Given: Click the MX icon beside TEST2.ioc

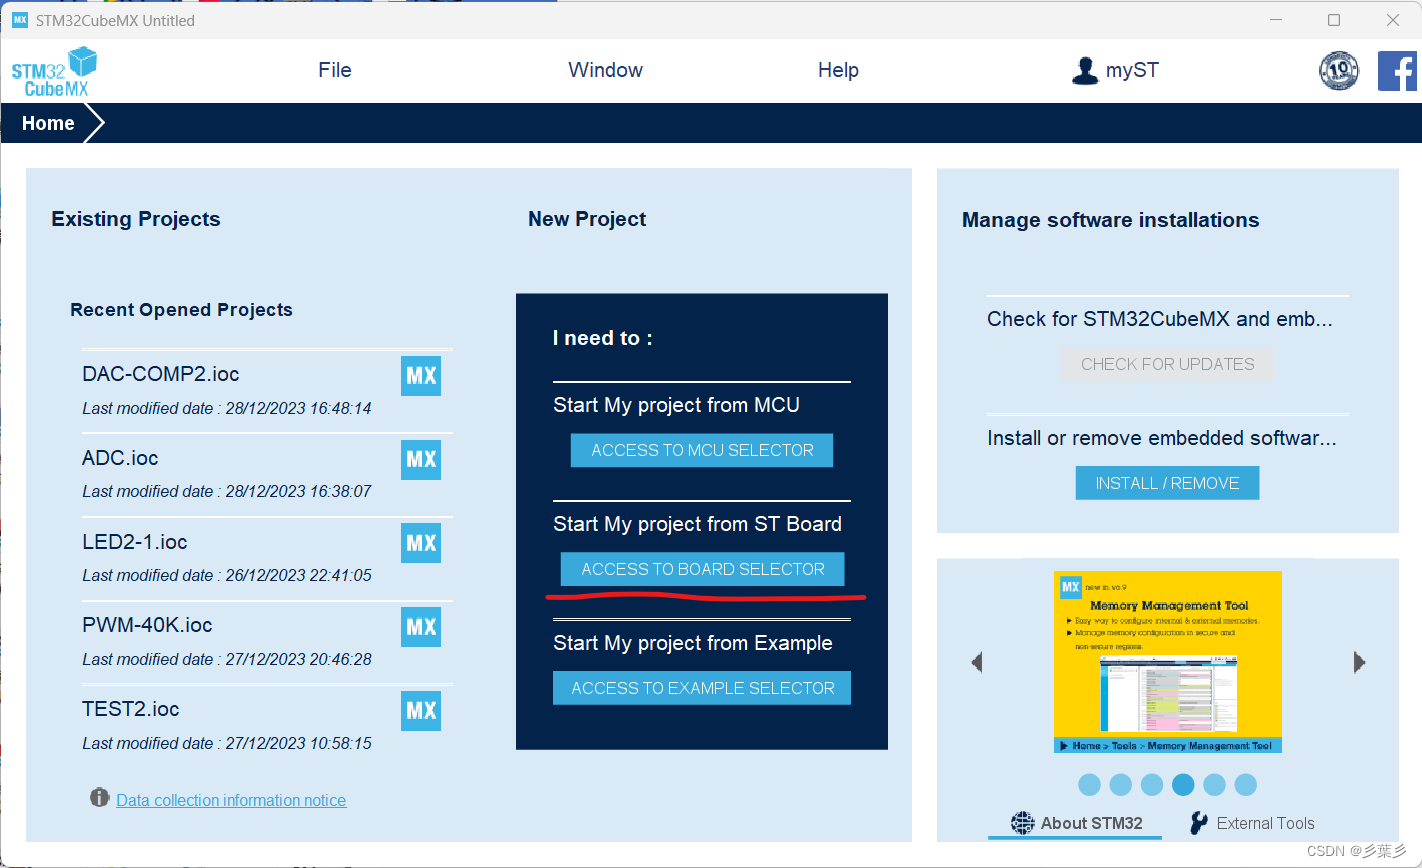Looking at the screenshot, I should pyautogui.click(x=421, y=711).
